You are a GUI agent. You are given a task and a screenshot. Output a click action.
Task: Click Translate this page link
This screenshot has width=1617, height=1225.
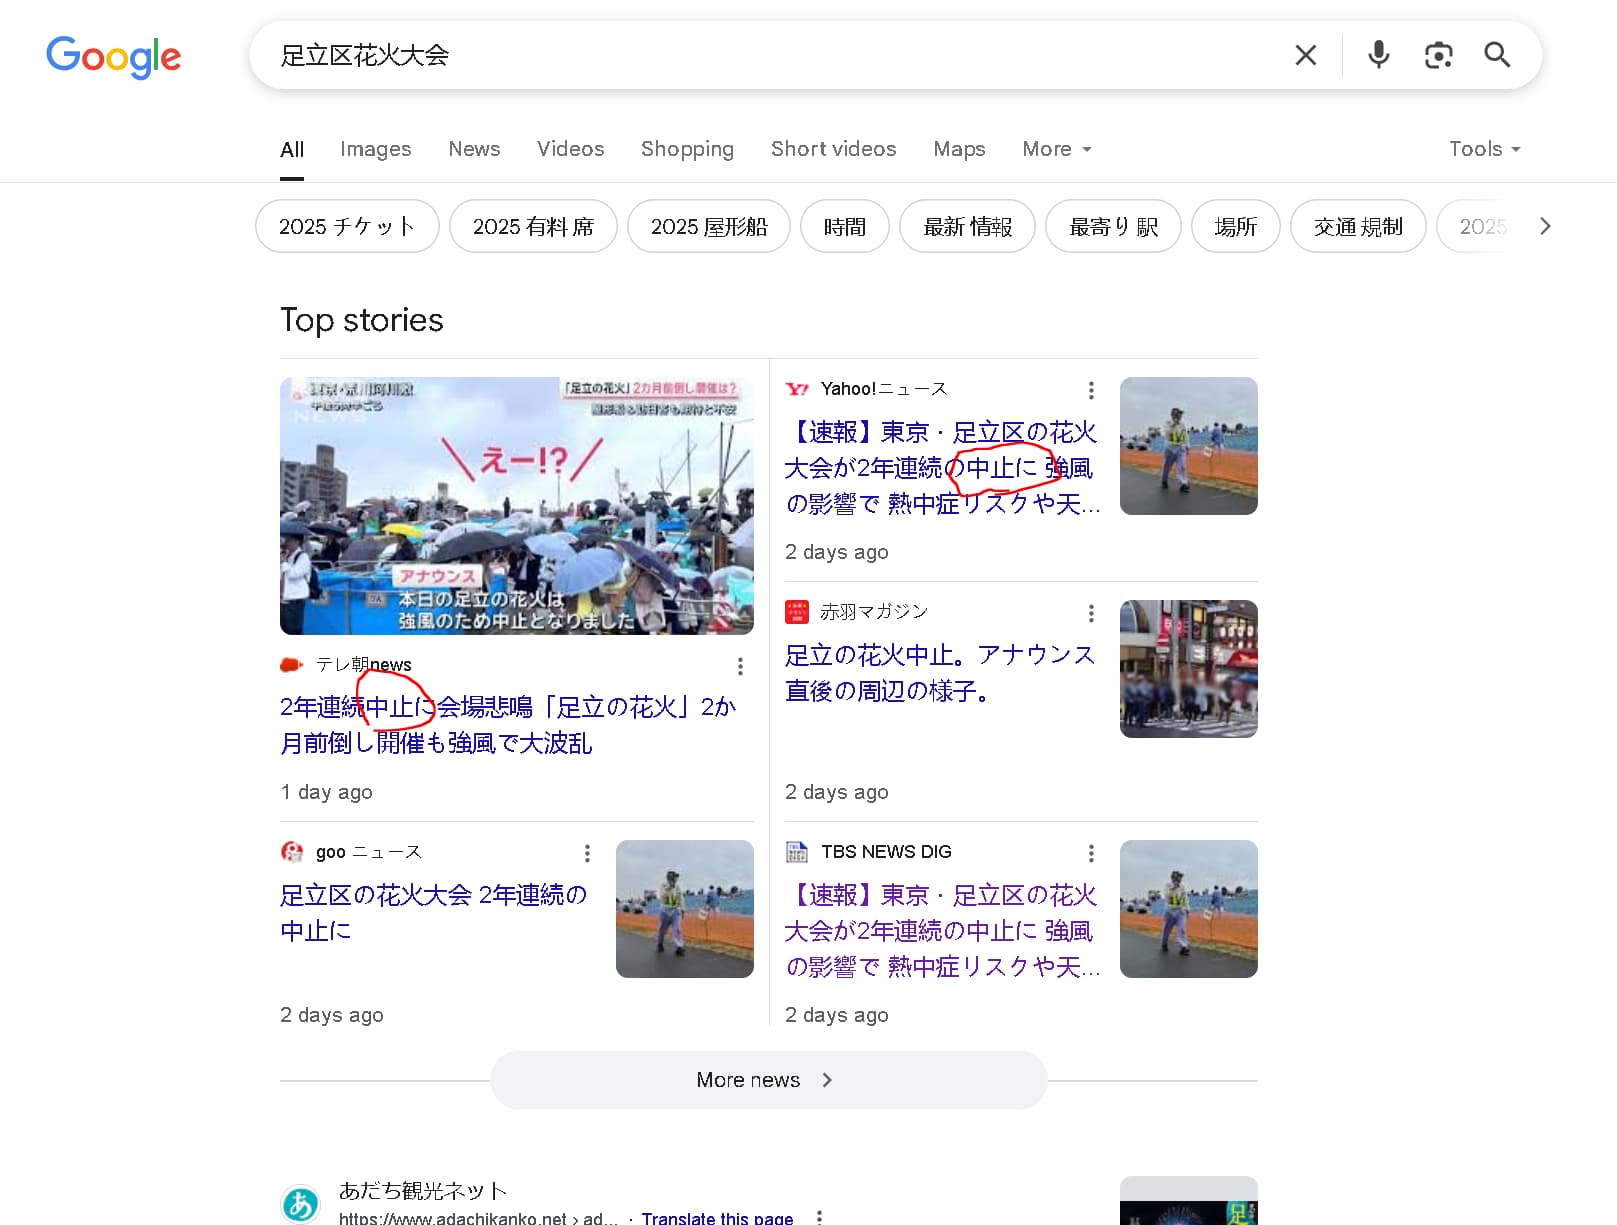click(717, 1217)
